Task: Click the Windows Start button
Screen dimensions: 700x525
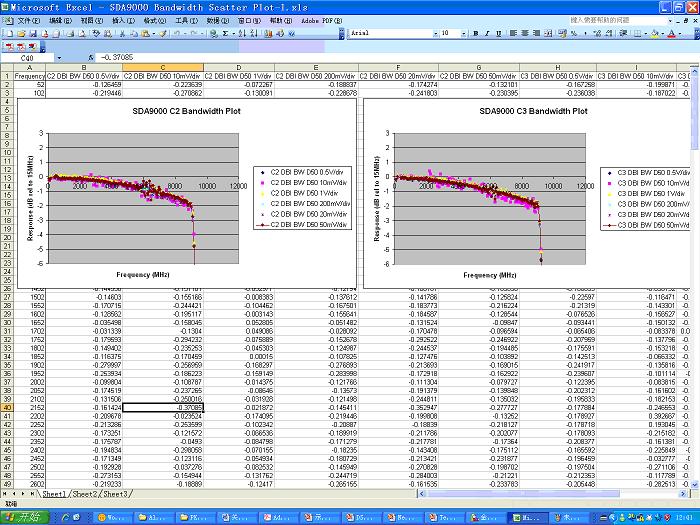Action: [x=20, y=516]
